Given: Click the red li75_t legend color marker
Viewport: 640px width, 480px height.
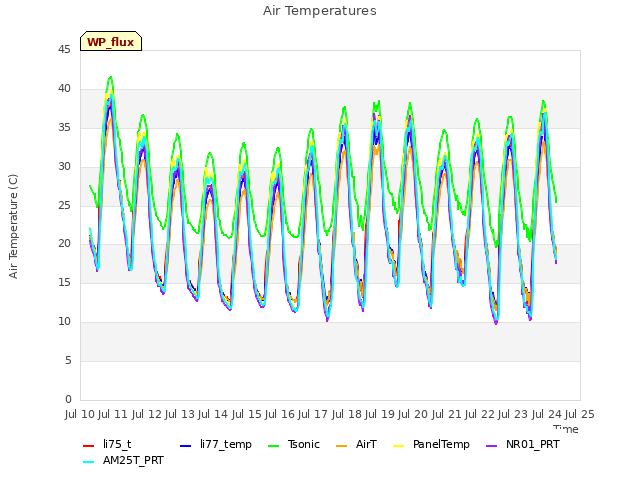Looking at the screenshot, I should click(88, 446).
